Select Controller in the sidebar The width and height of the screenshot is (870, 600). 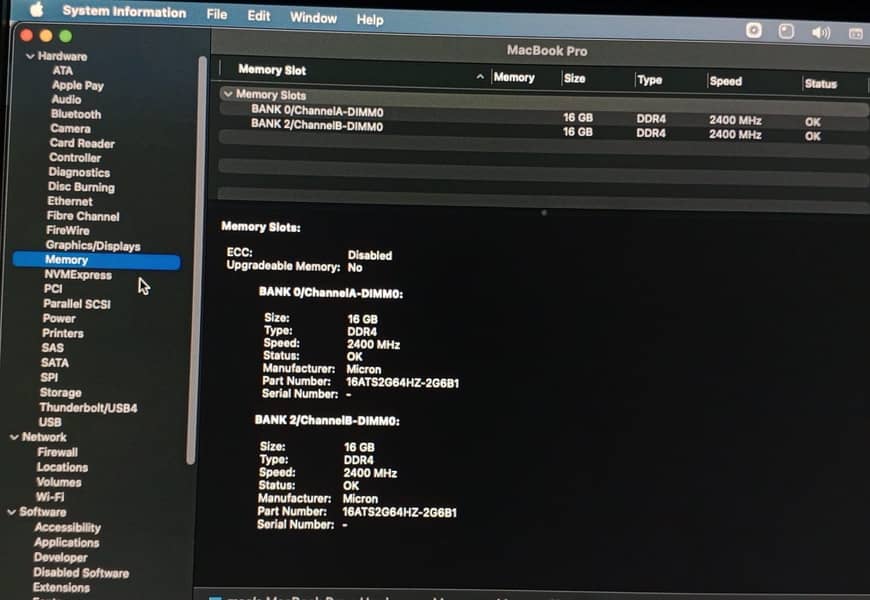pos(75,158)
